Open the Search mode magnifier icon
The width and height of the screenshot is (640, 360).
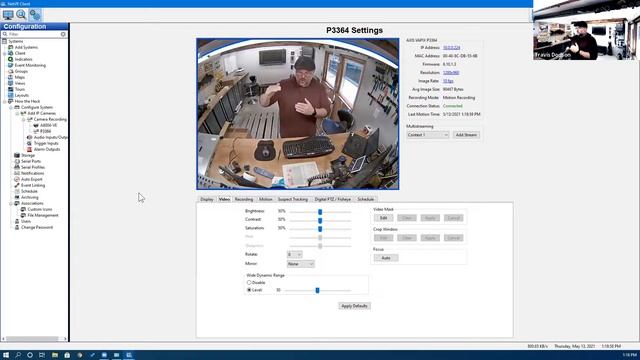tap(21, 15)
